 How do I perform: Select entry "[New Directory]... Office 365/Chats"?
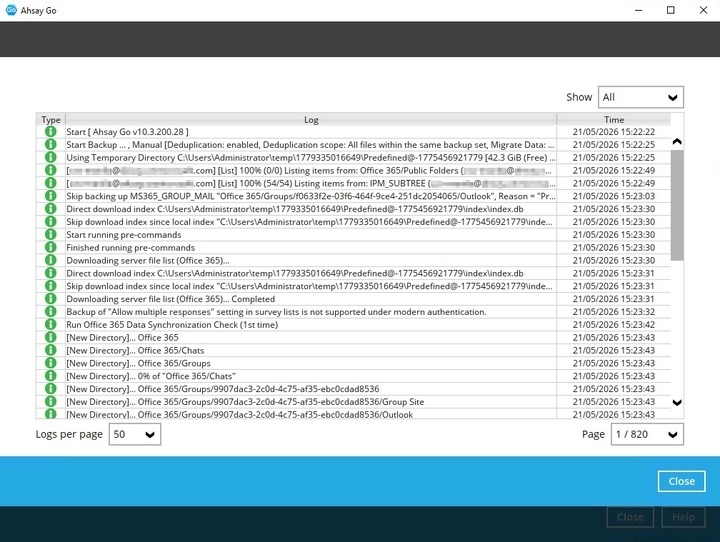(135, 350)
